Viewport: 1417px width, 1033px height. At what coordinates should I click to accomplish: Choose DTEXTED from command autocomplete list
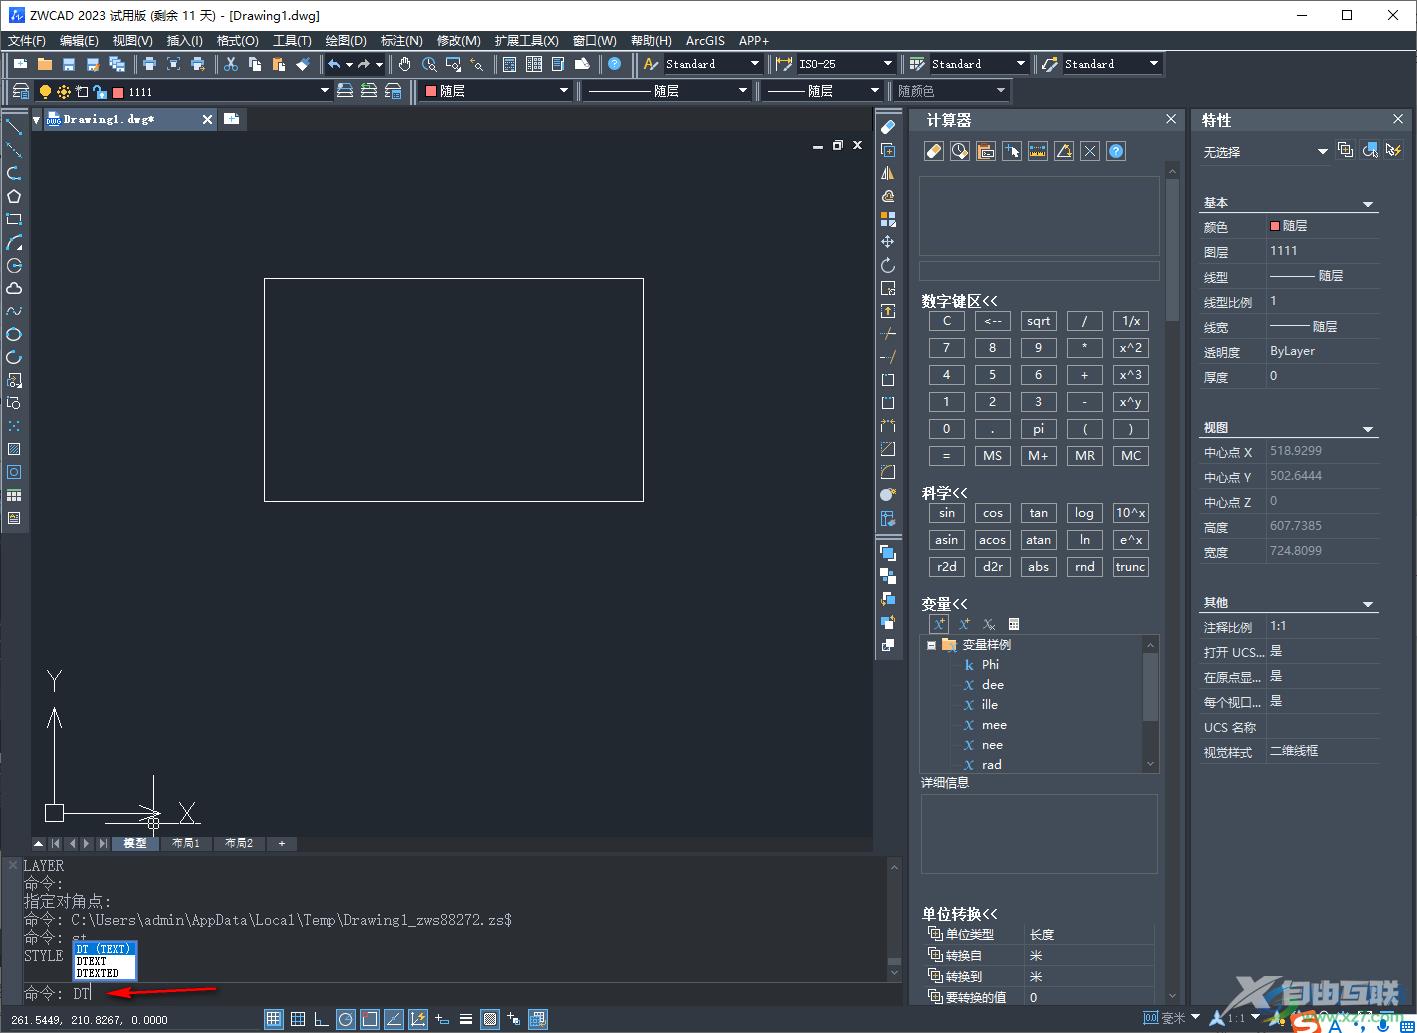tap(105, 973)
